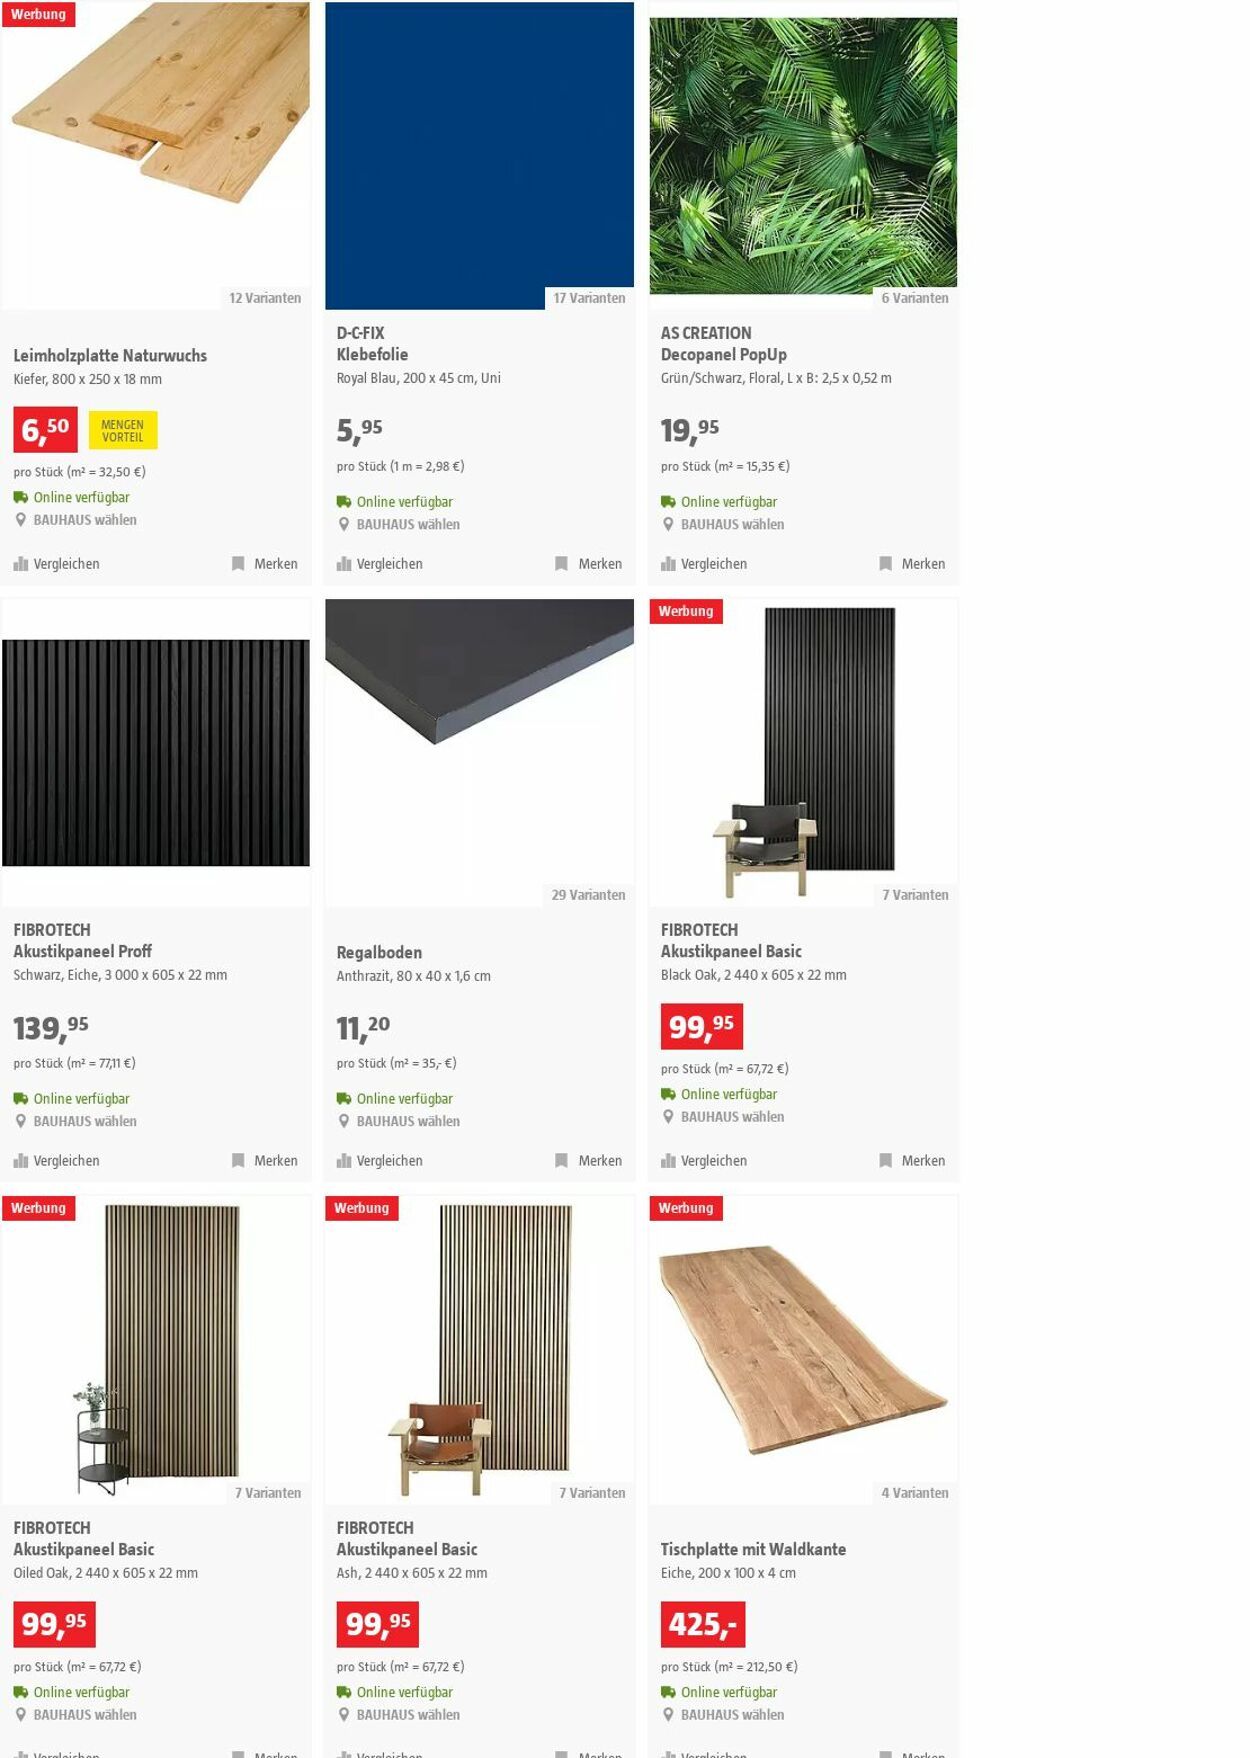Screen dimensions: 1250x1758
Task: Click compare icon for Akustikpaneel Proff
Action: [x=21, y=1161]
